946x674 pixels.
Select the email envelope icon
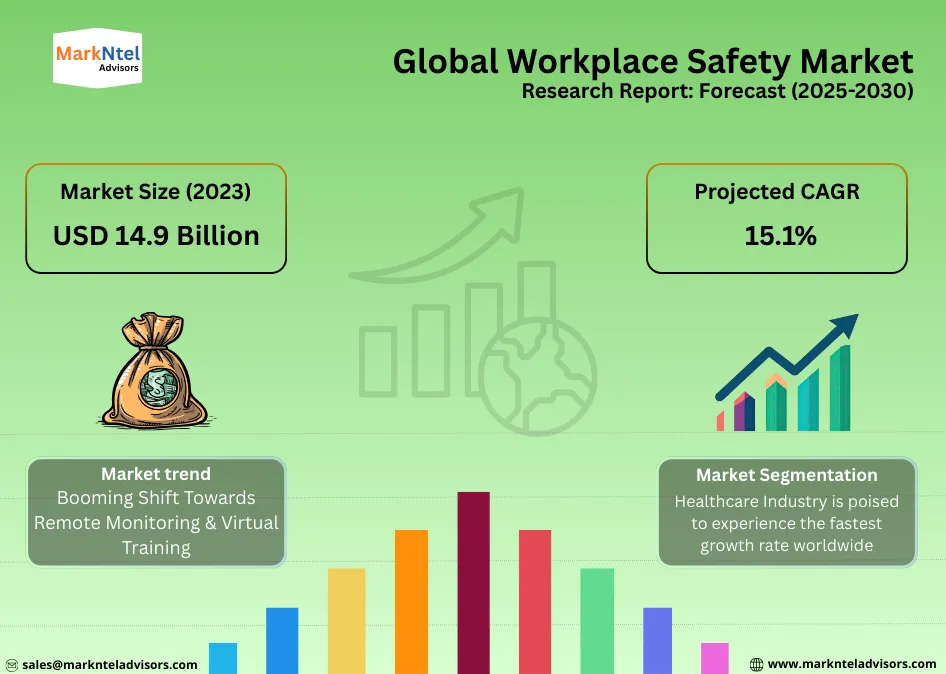point(10,663)
